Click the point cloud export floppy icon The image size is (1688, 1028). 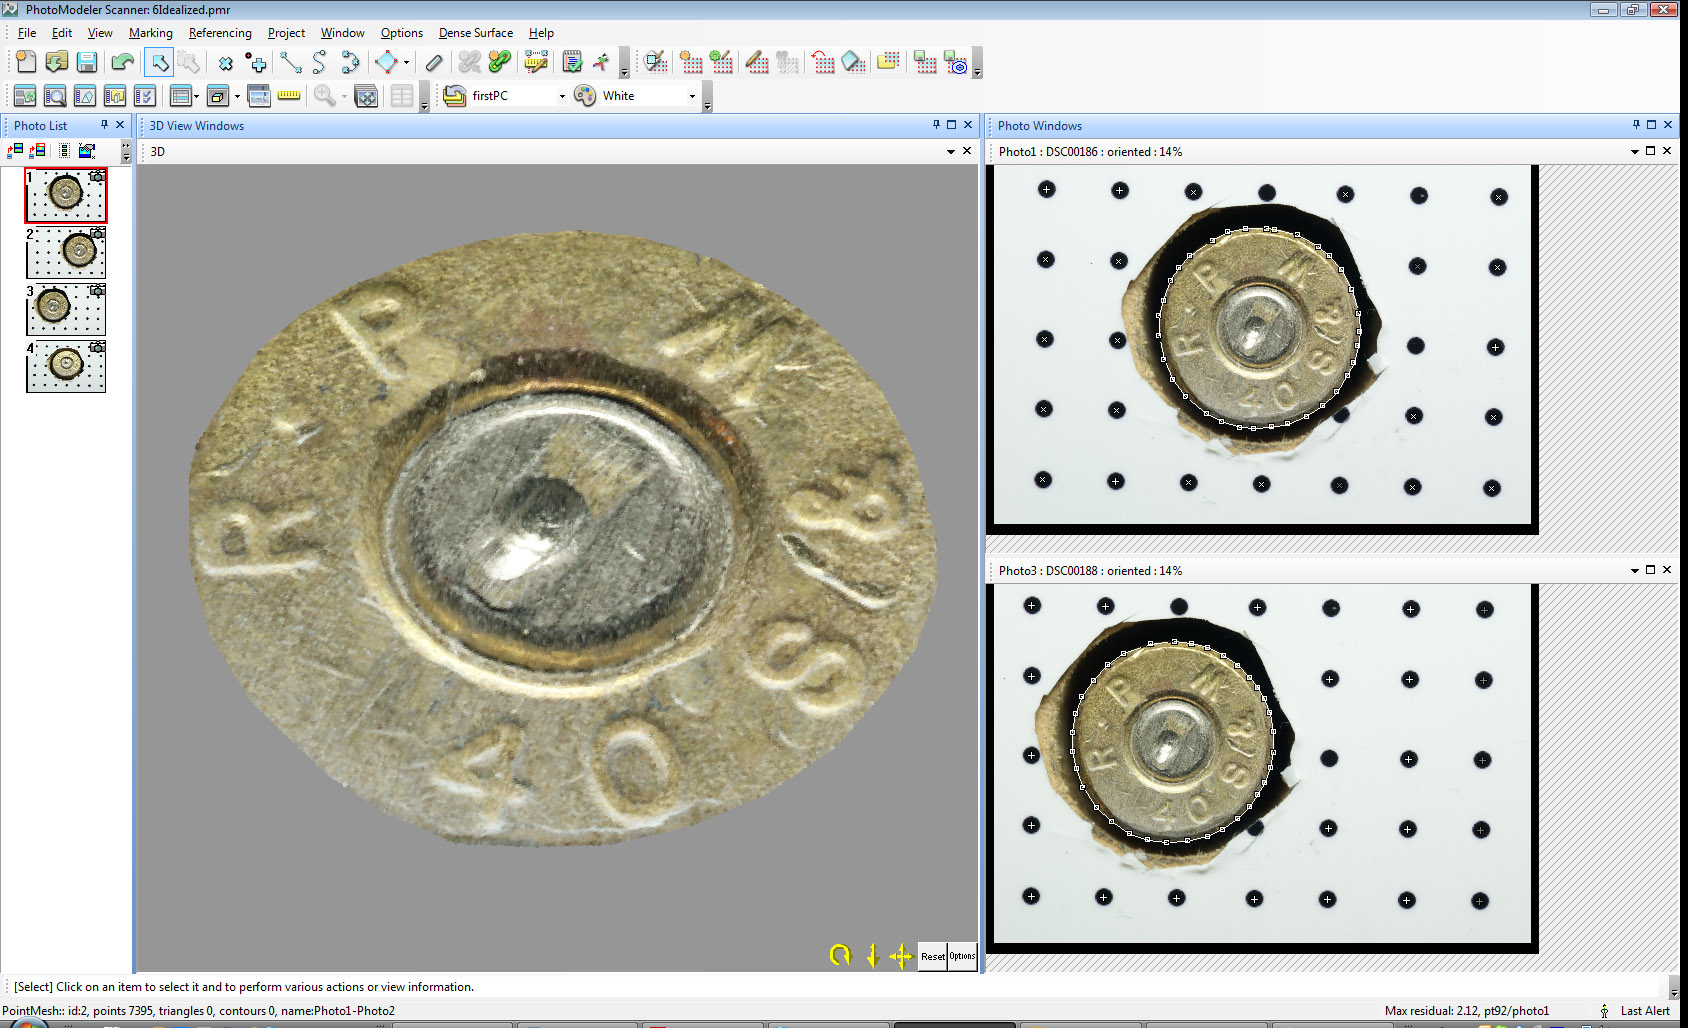pyautogui.click(x=925, y=63)
